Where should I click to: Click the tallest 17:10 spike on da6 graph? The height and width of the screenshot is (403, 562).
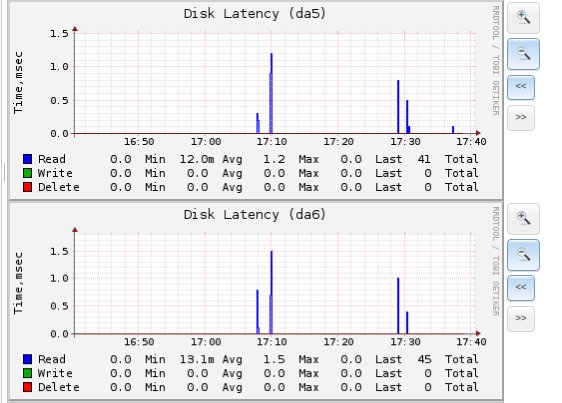click(x=271, y=293)
